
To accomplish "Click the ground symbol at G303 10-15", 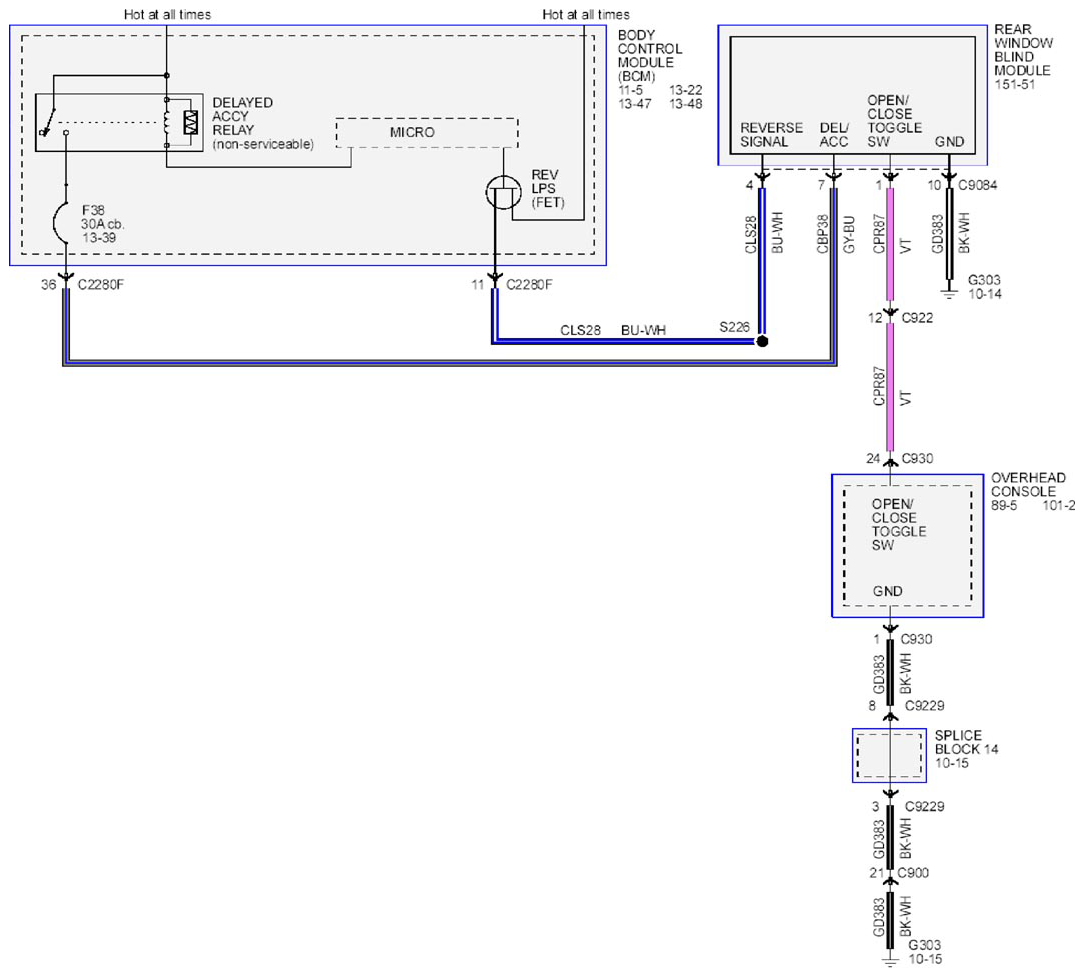I will click(x=890, y=960).
